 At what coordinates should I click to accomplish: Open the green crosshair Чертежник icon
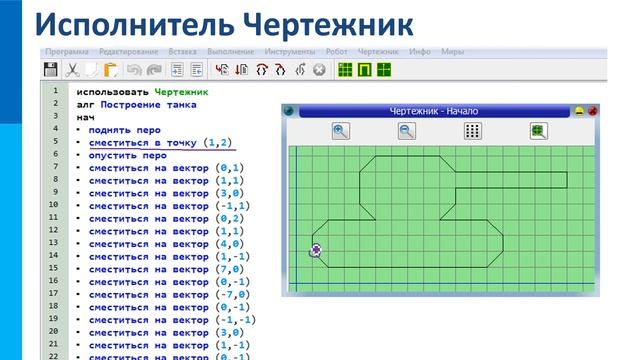click(x=384, y=70)
